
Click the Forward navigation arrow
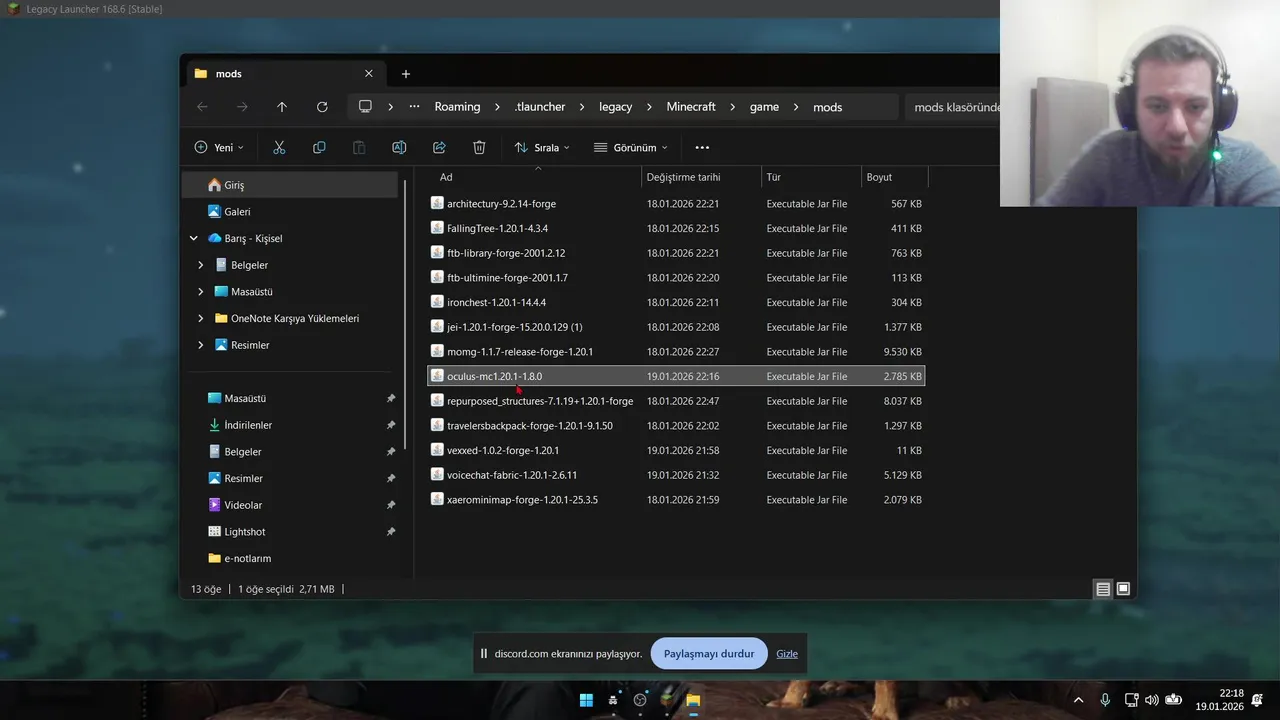click(x=242, y=107)
